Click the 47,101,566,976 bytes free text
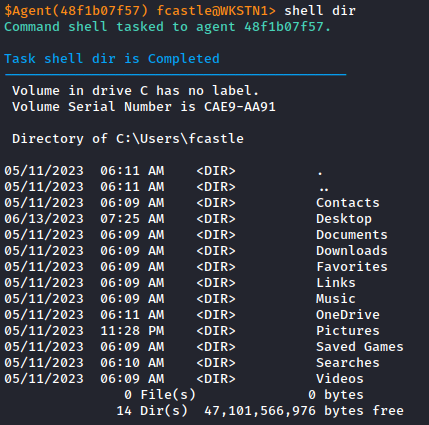429x425 pixels. point(304,411)
